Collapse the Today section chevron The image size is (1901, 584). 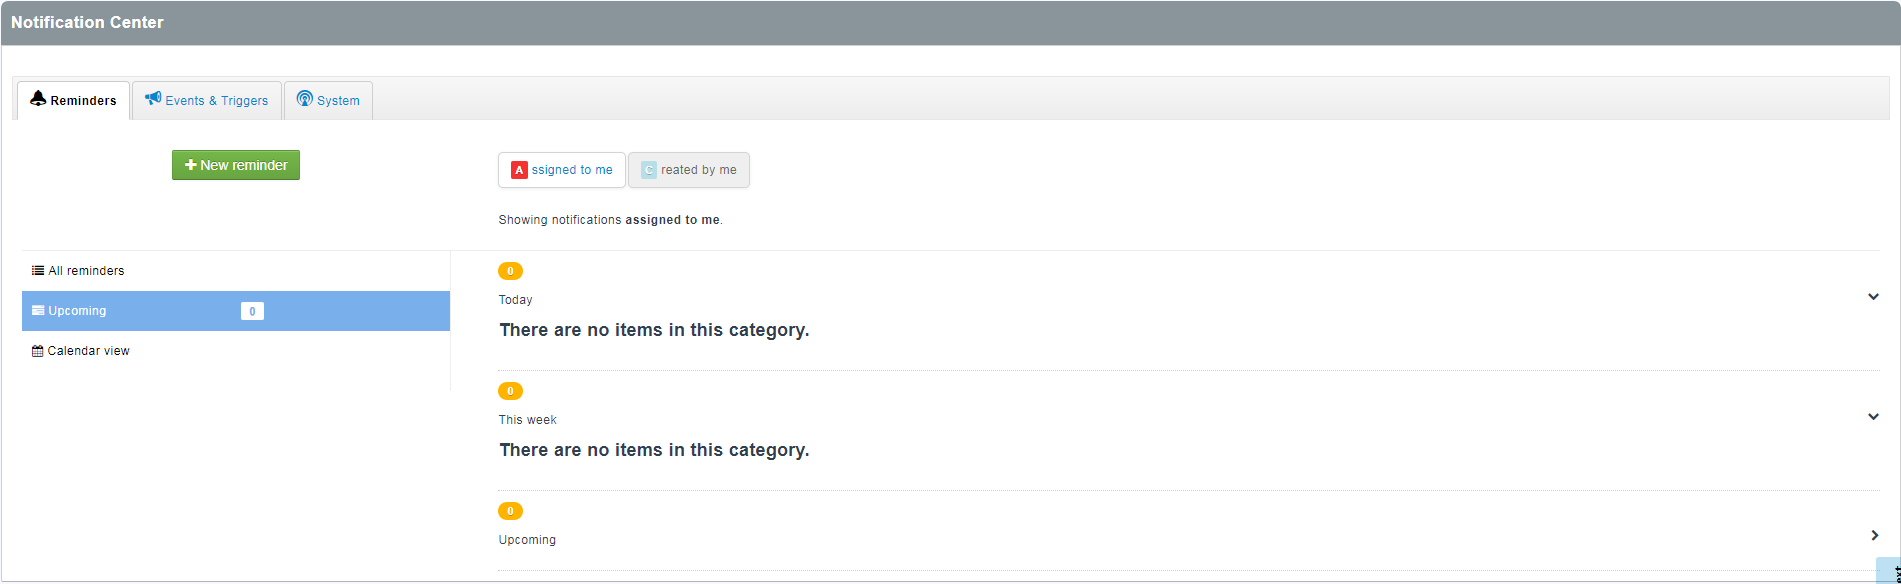pyautogui.click(x=1873, y=297)
